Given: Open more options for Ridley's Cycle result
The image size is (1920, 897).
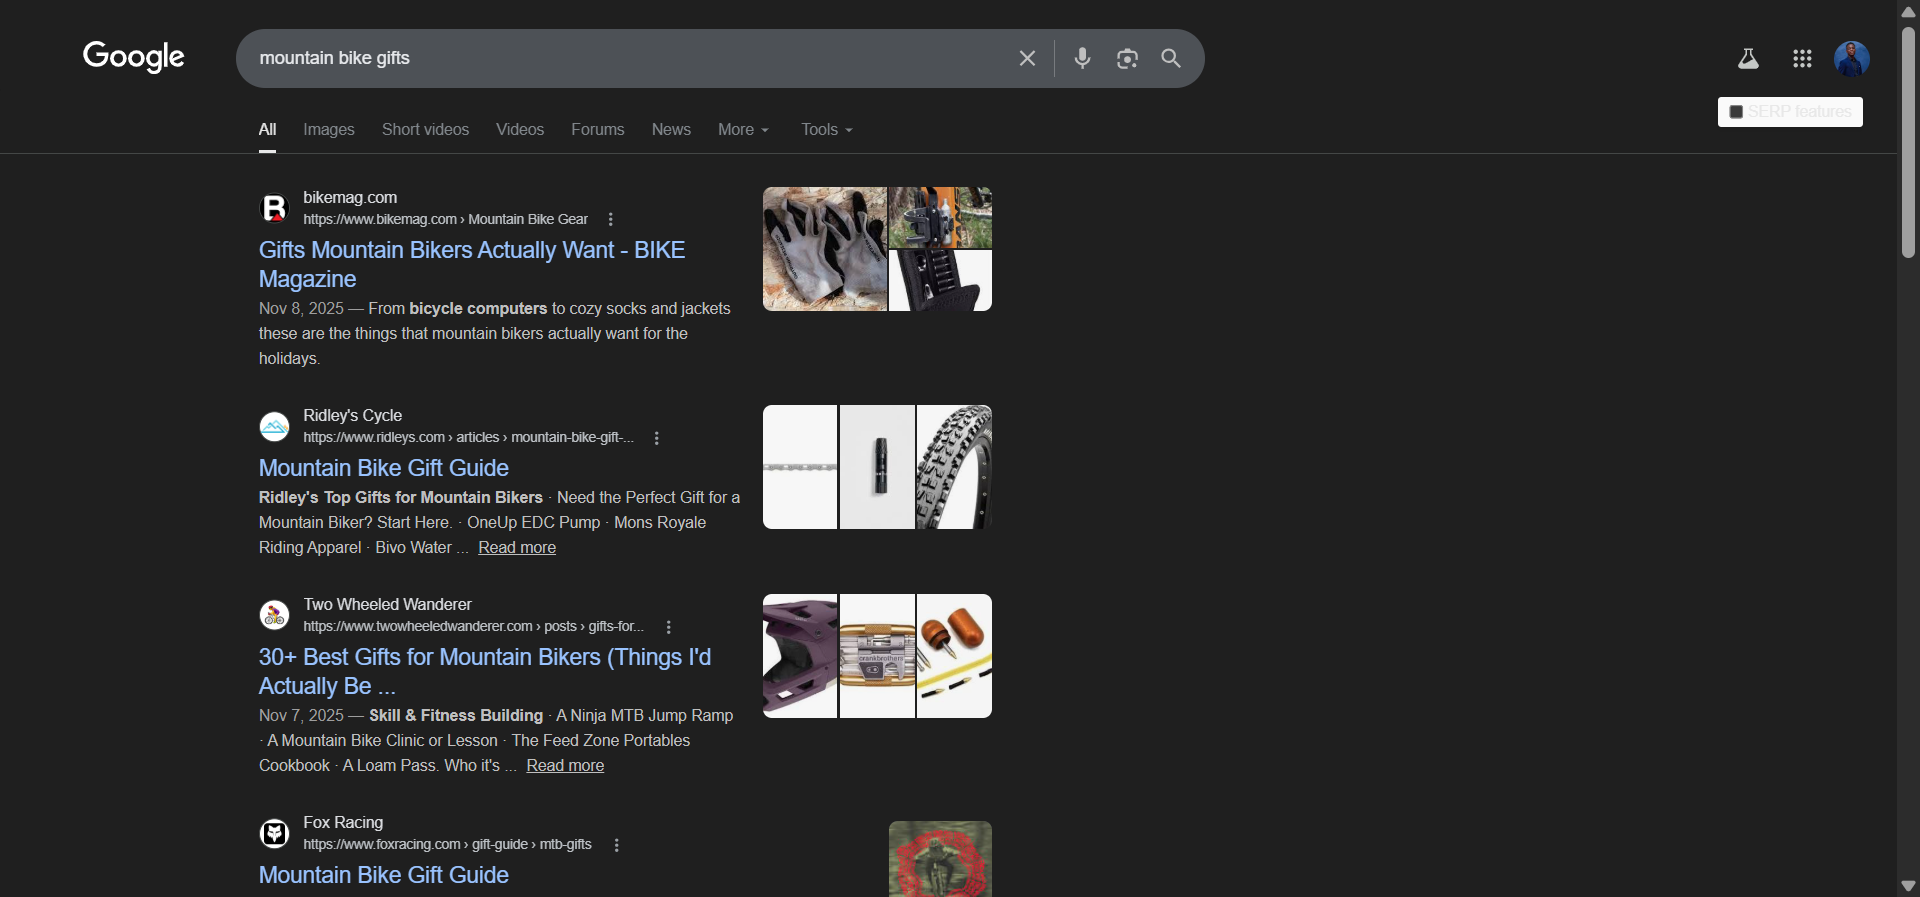Looking at the screenshot, I should (656, 438).
